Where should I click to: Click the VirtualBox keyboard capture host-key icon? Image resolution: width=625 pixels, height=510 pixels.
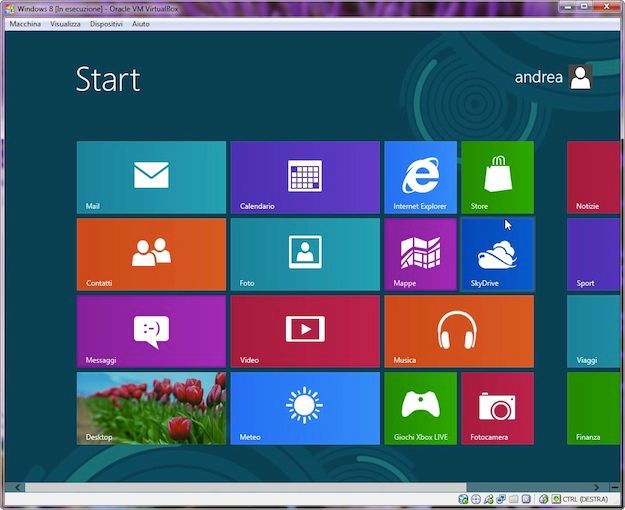556,499
